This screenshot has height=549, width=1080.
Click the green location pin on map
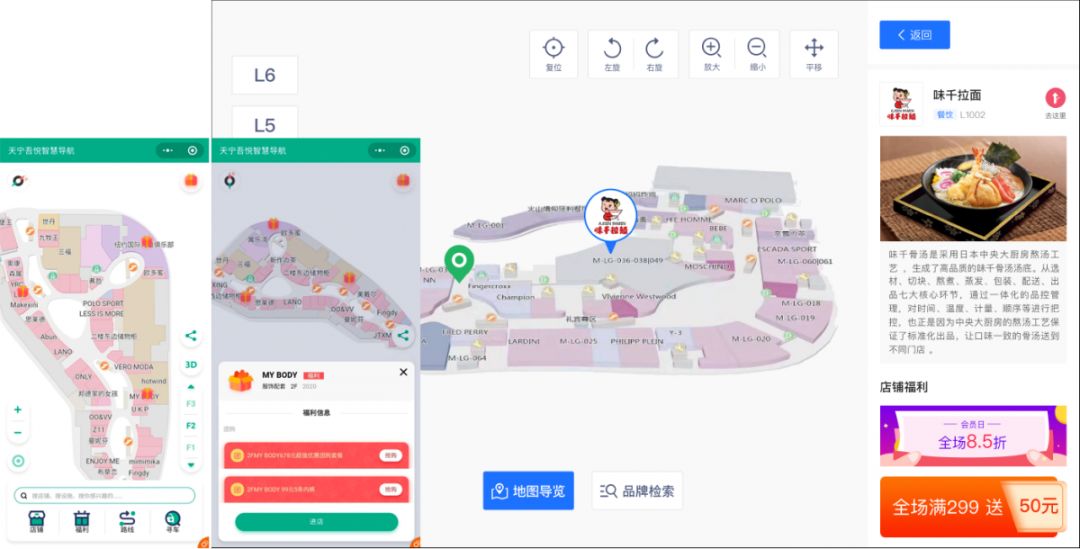tap(459, 262)
